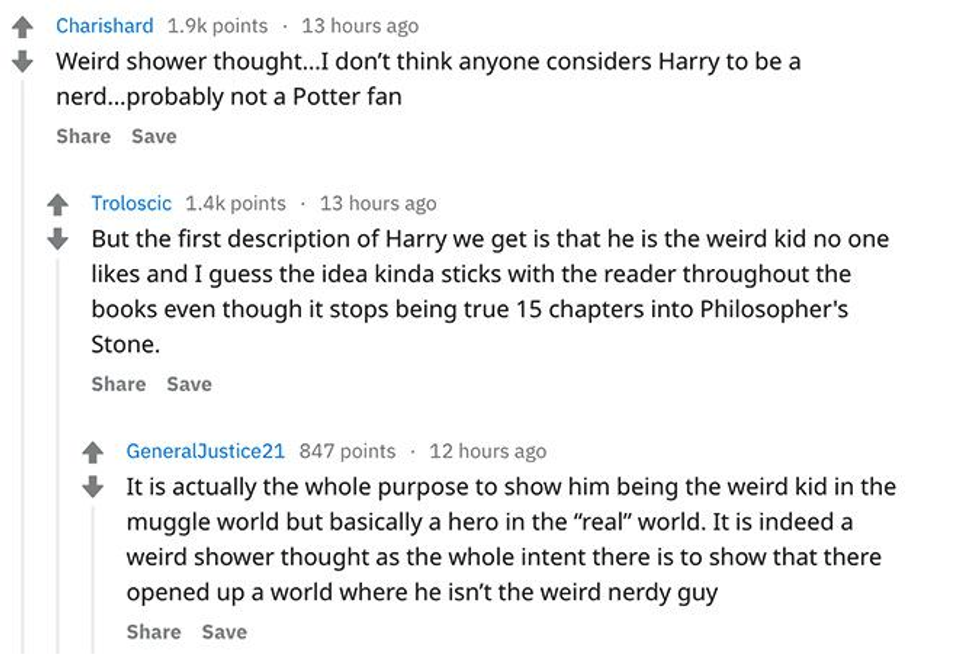Click Charishard's '13 hours ago' timestamp
Image resolution: width=980 pixels, height=662 pixels.
pyautogui.click(x=360, y=26)
